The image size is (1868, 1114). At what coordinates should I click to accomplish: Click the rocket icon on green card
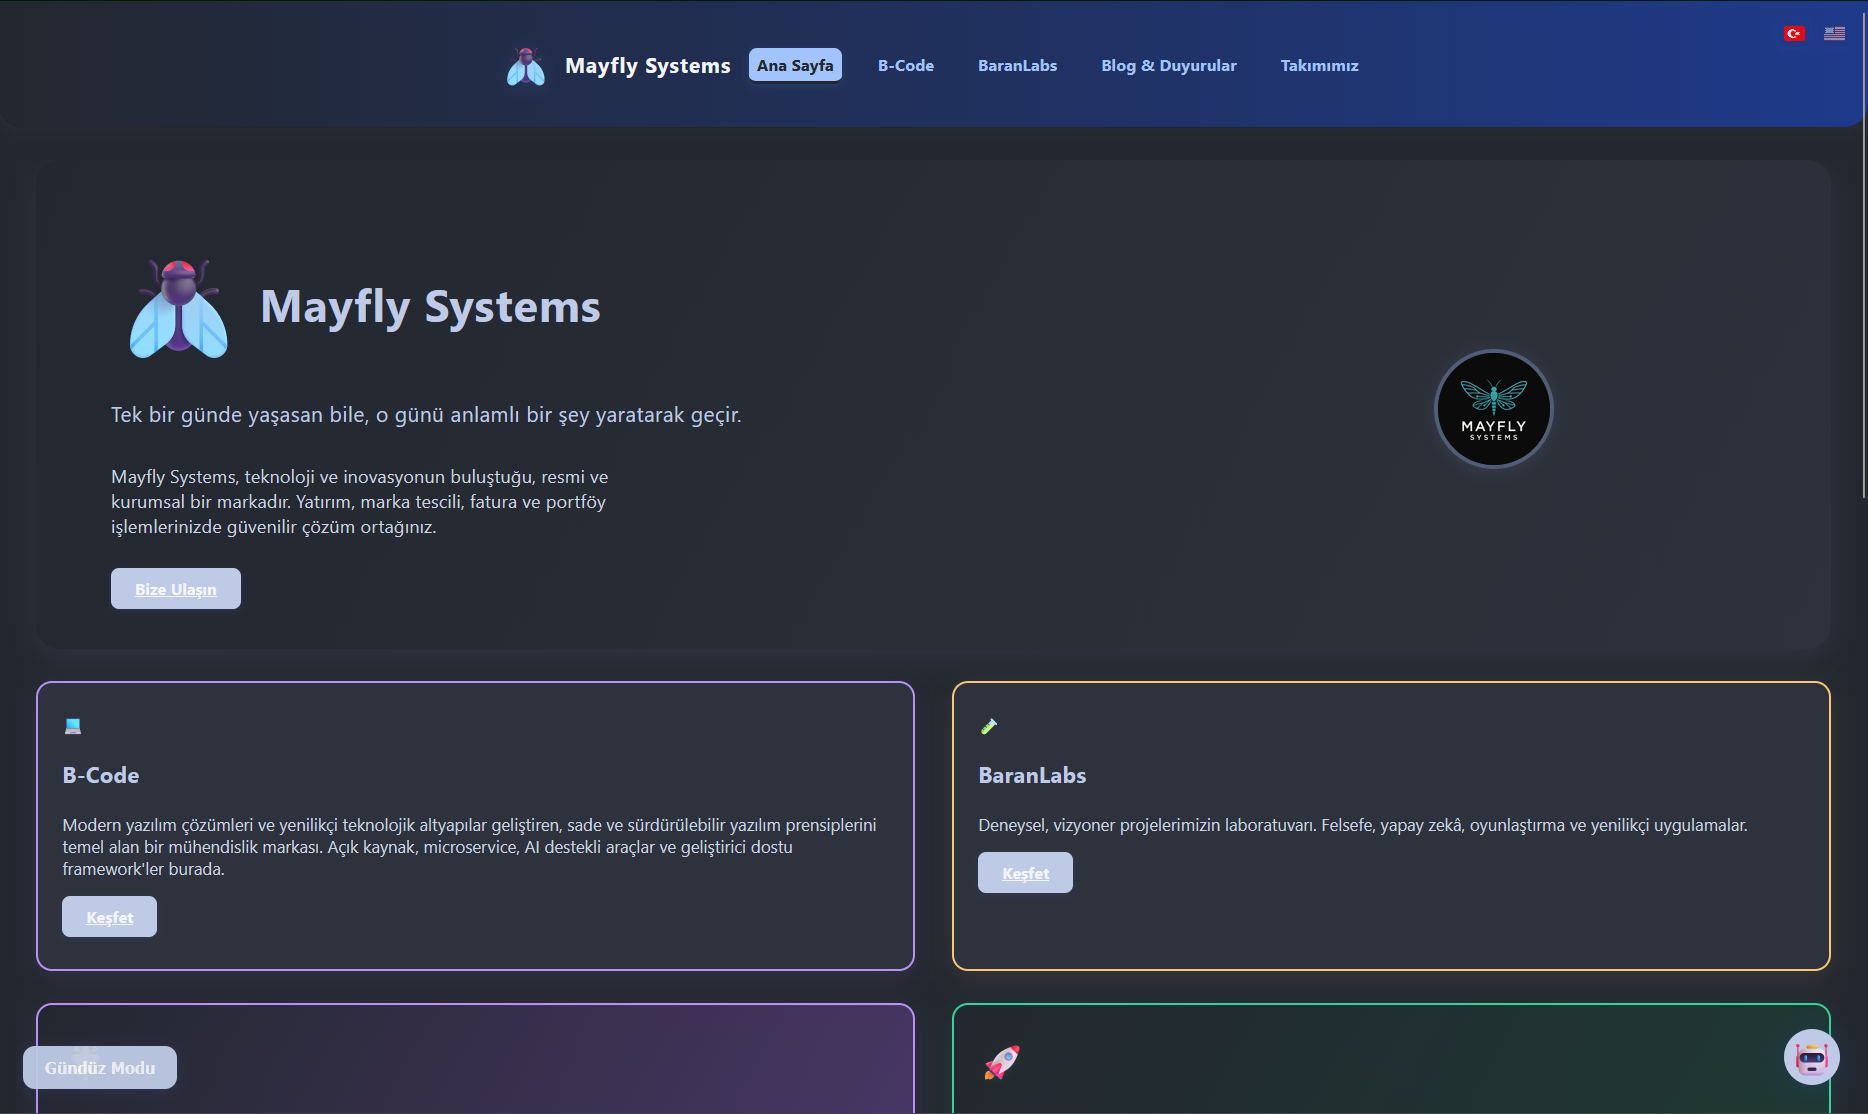click(1001, 1062)
